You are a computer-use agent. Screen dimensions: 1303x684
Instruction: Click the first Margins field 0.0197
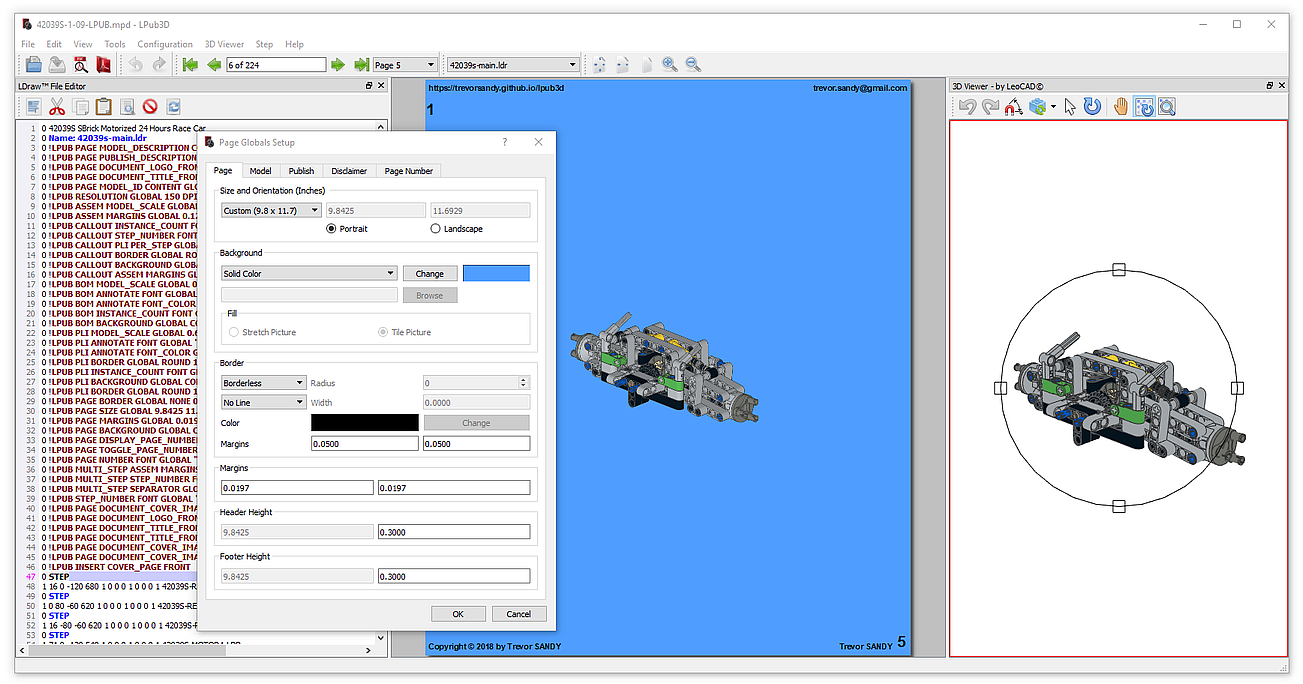(297, 487)
